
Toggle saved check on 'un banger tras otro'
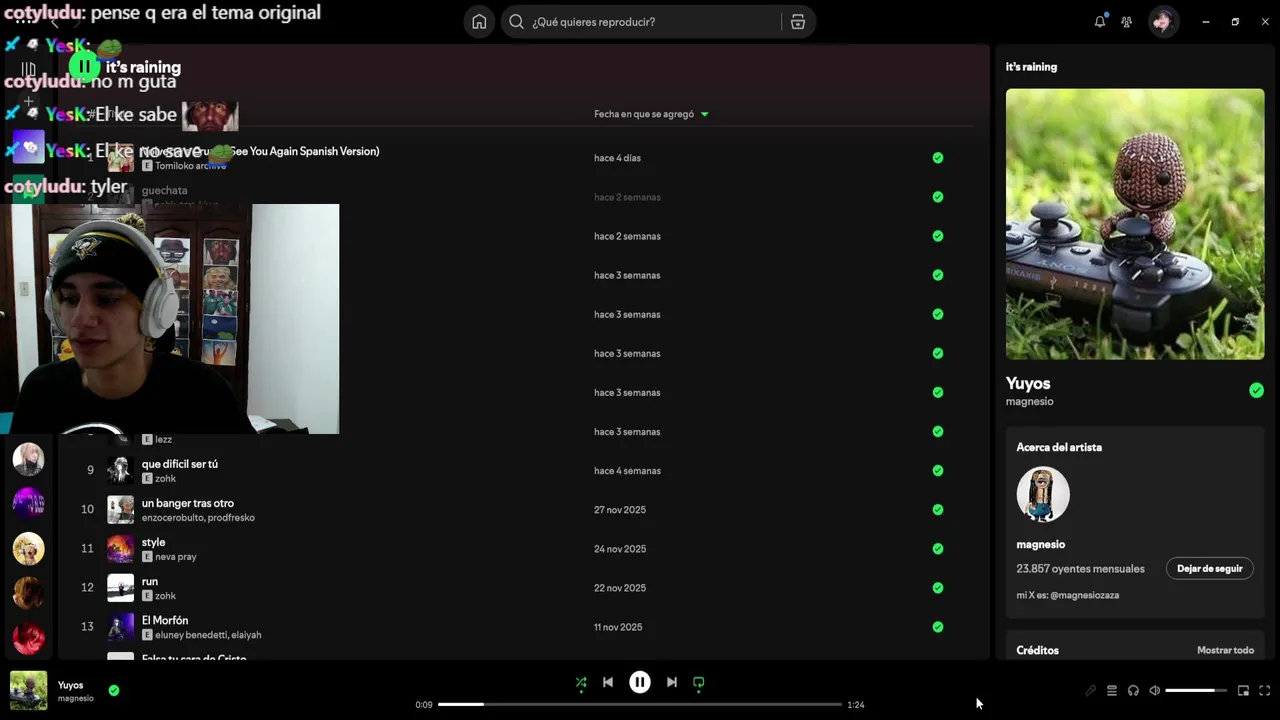[x=938, y=510]
